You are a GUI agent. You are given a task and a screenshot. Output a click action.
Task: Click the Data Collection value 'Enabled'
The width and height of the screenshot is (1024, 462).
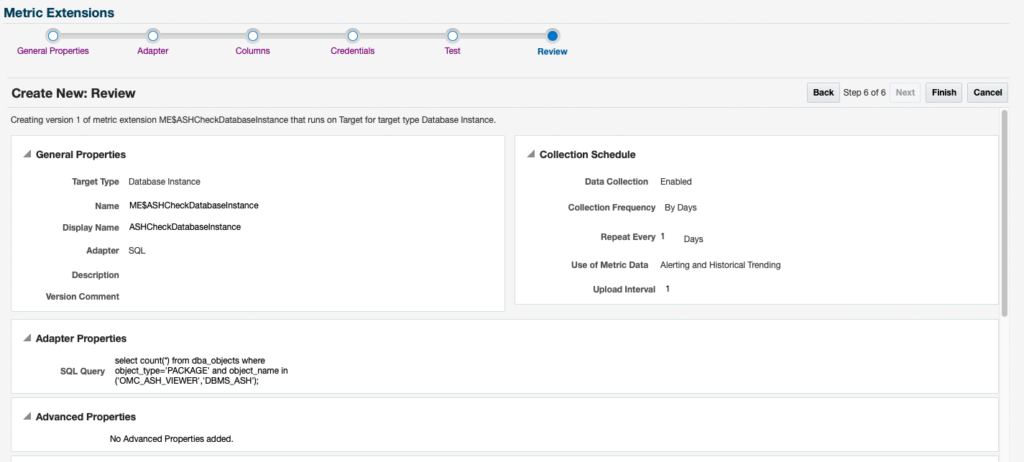point(676,182)
